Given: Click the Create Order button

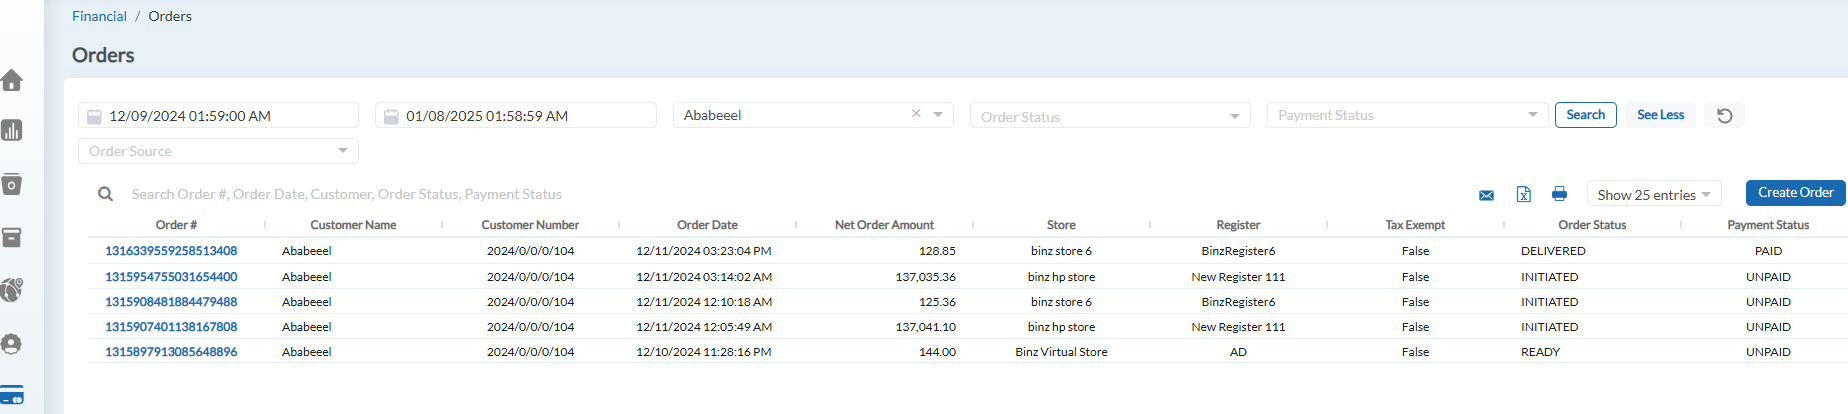Looking at the screenshot, I should (1796, 192).
